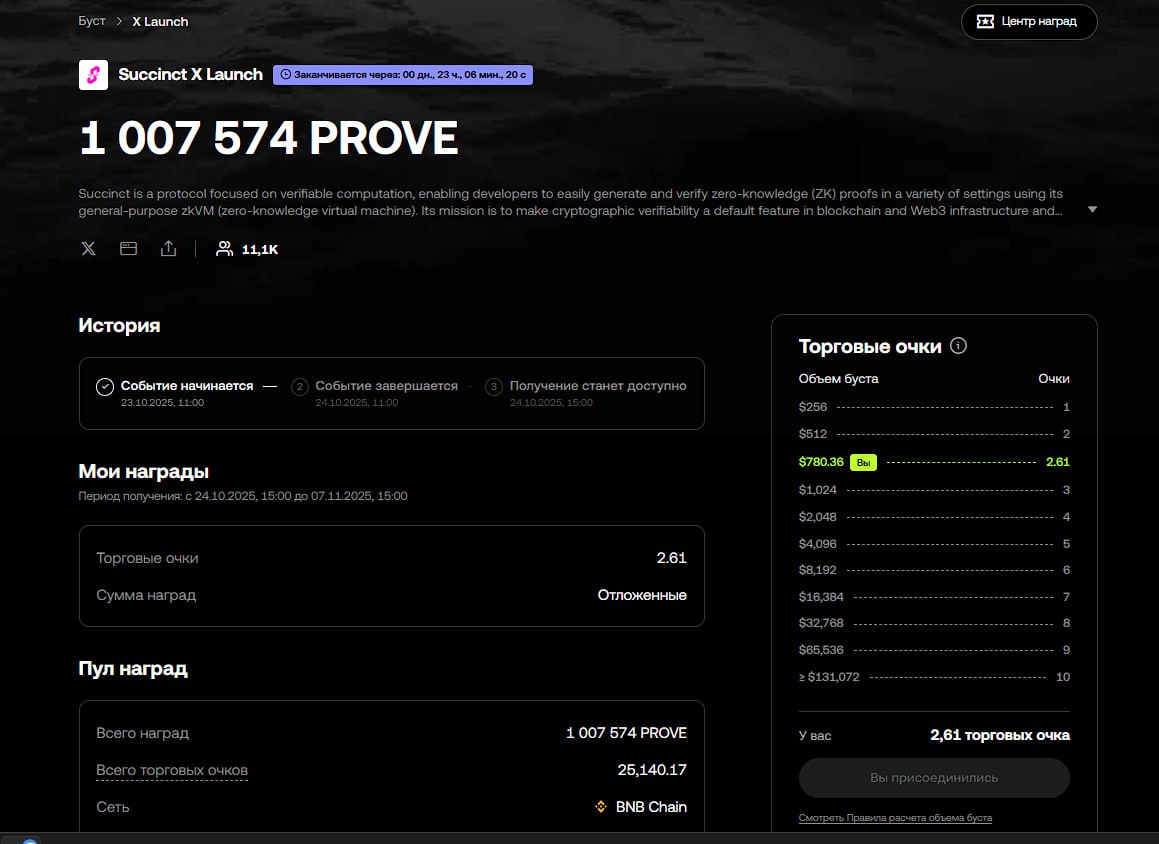Click the X Launch breadcrumb item

tap(160, 21)
